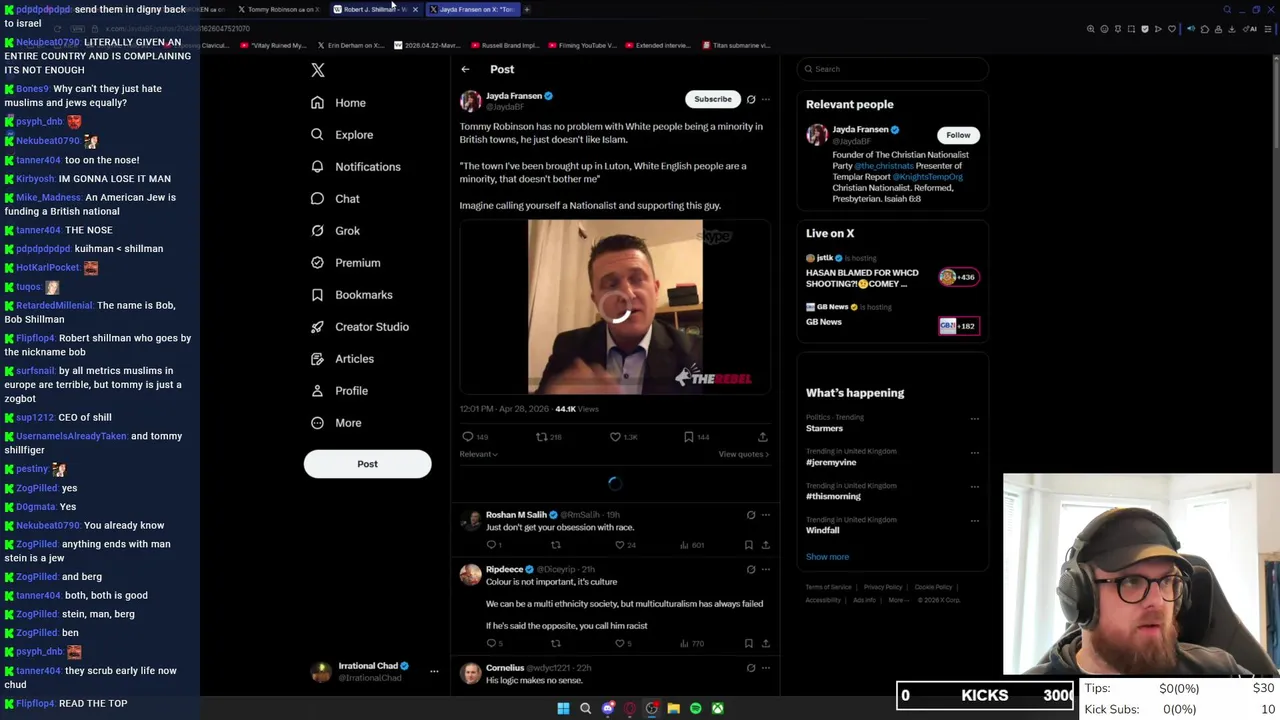The width and height of the screenshot is (1280, 720).
Task: Open Spotify from taskbar
Action: pyautogui.click(x=695, y=708)
